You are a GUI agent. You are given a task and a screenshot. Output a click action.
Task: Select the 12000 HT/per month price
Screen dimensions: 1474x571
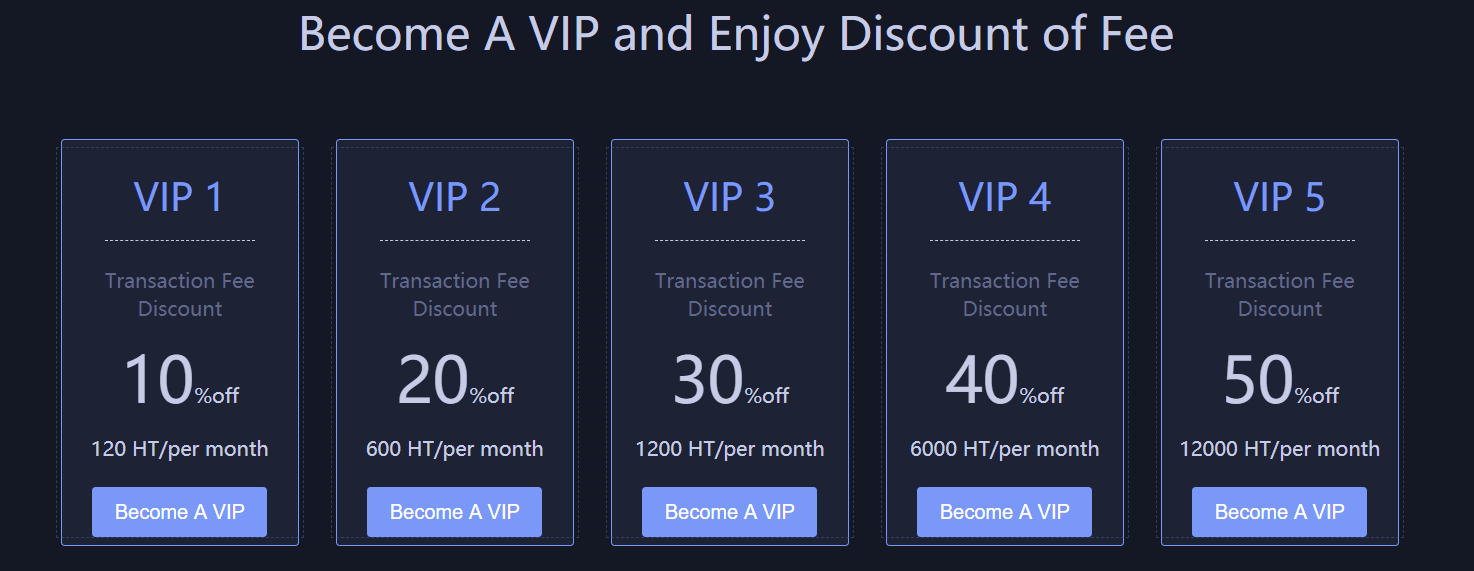(1280, 449)
